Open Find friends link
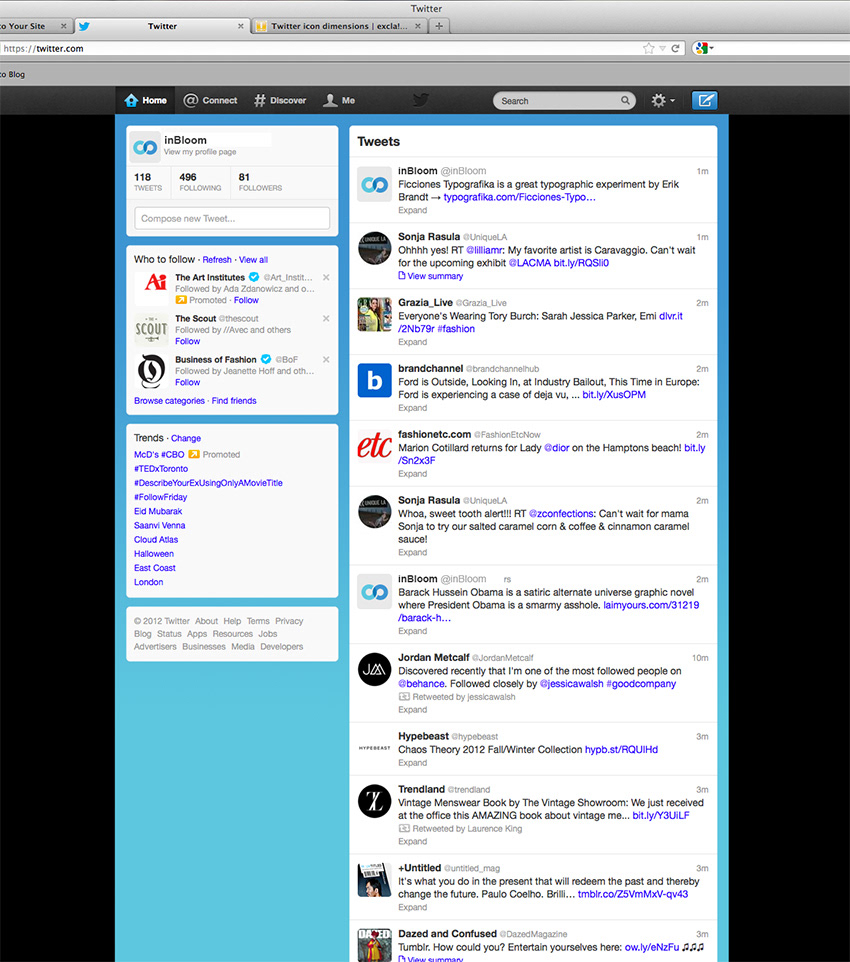Screen dimensions: 850x962 click(x=234, y=401)
